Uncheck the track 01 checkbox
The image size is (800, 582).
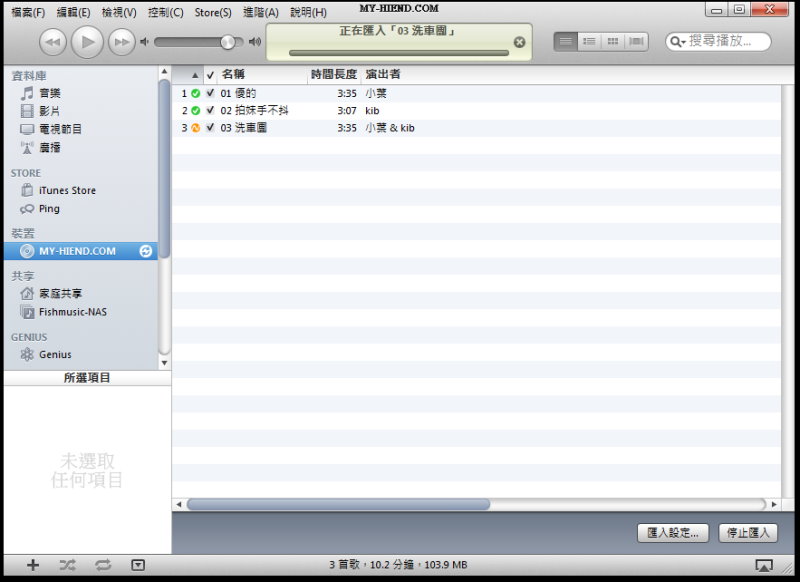(210, 93)
